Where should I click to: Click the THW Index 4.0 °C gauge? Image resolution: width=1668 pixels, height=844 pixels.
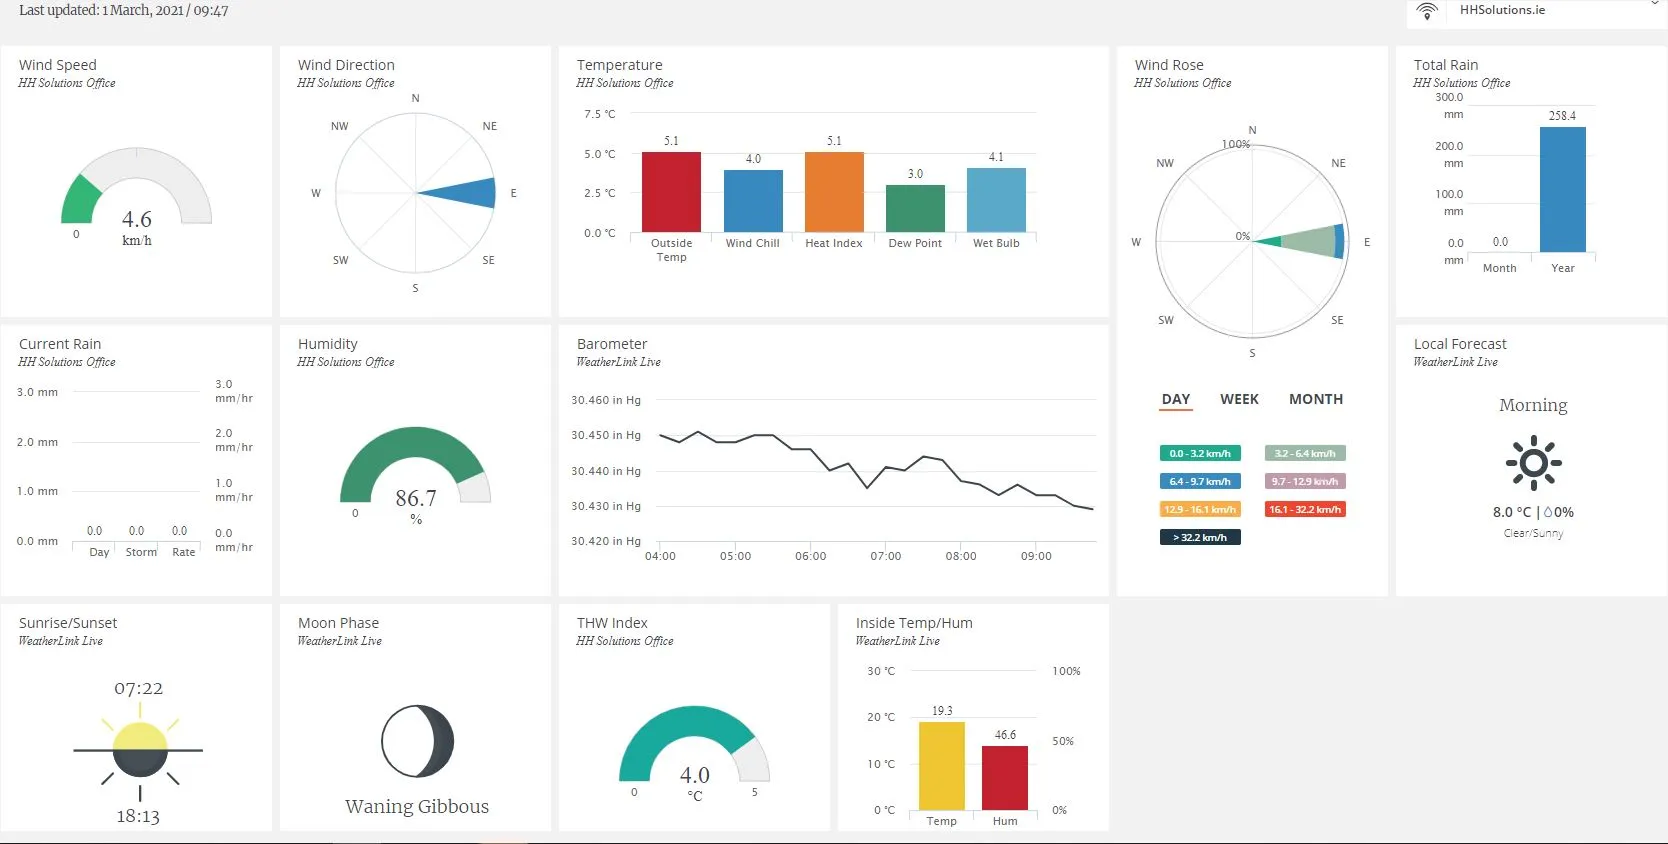(694, 744)
